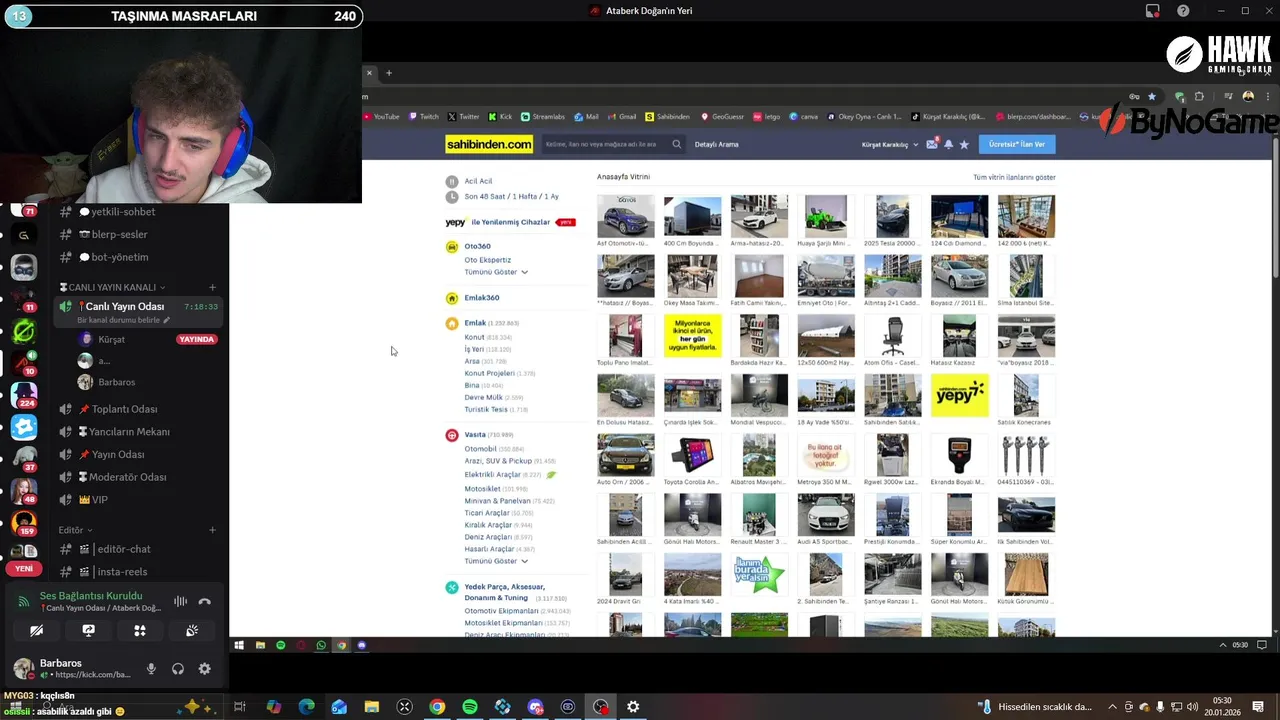Open Tüm vitrin ilanlarını göster link
This screenshot has width=1280, height=720.
(1014, 177)
